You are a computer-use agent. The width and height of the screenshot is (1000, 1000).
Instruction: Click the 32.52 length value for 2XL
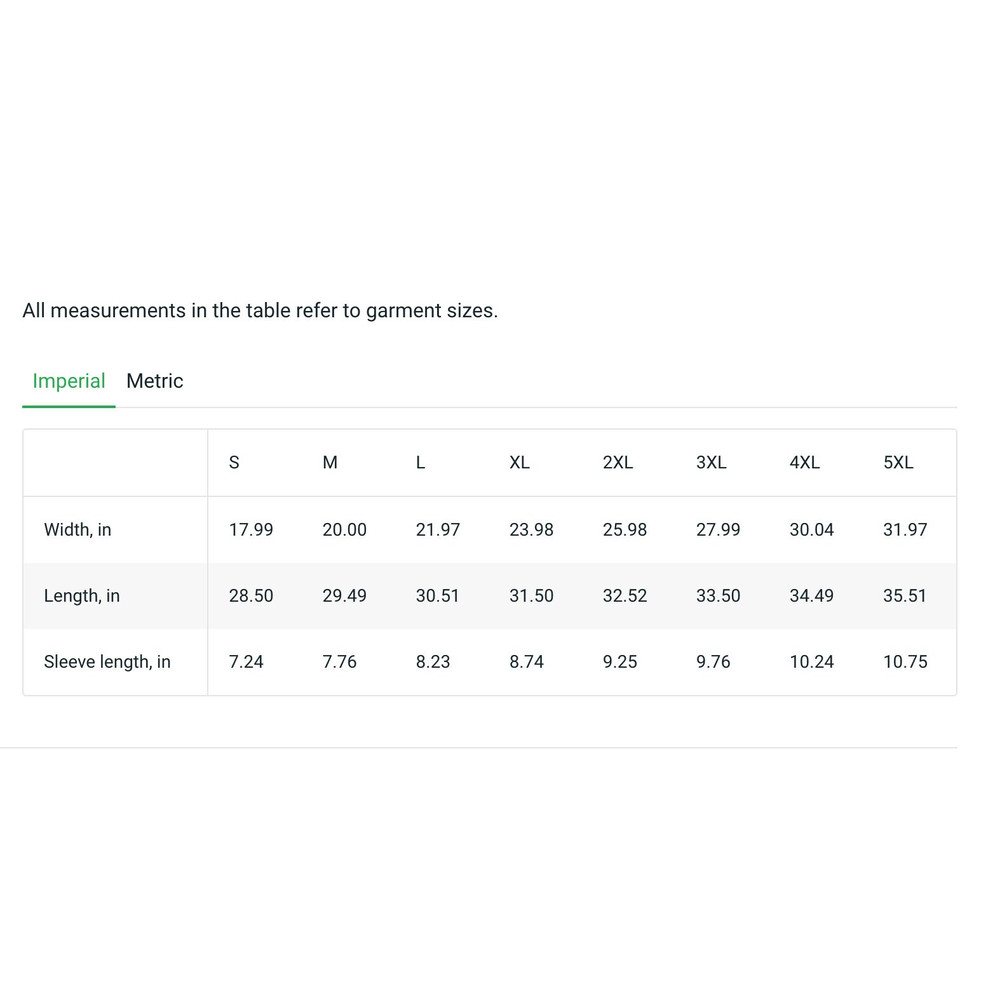click(625, 596)
